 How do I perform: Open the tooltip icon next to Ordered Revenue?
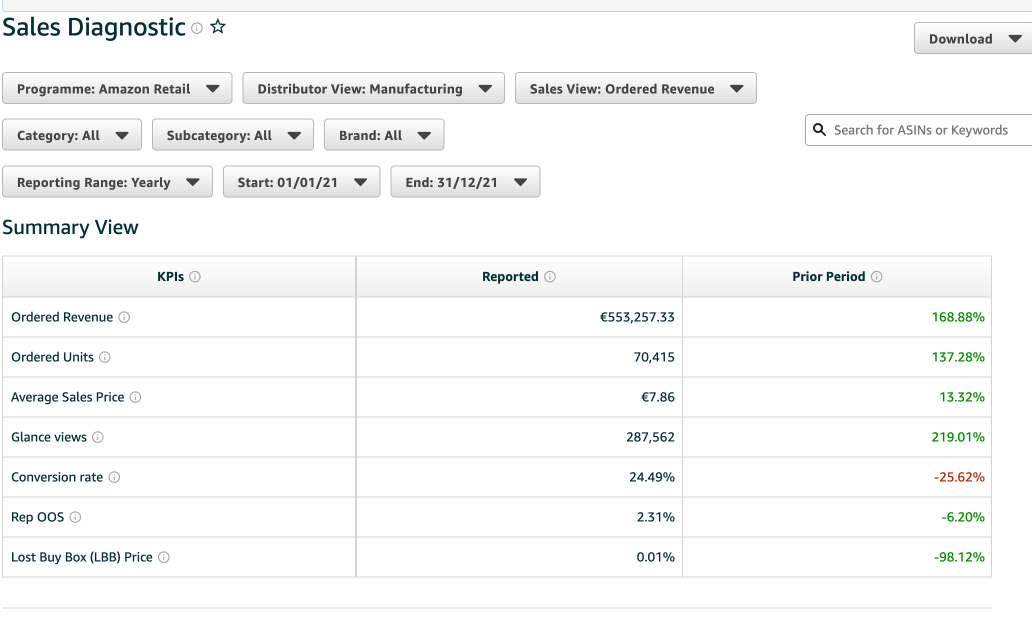123,317
